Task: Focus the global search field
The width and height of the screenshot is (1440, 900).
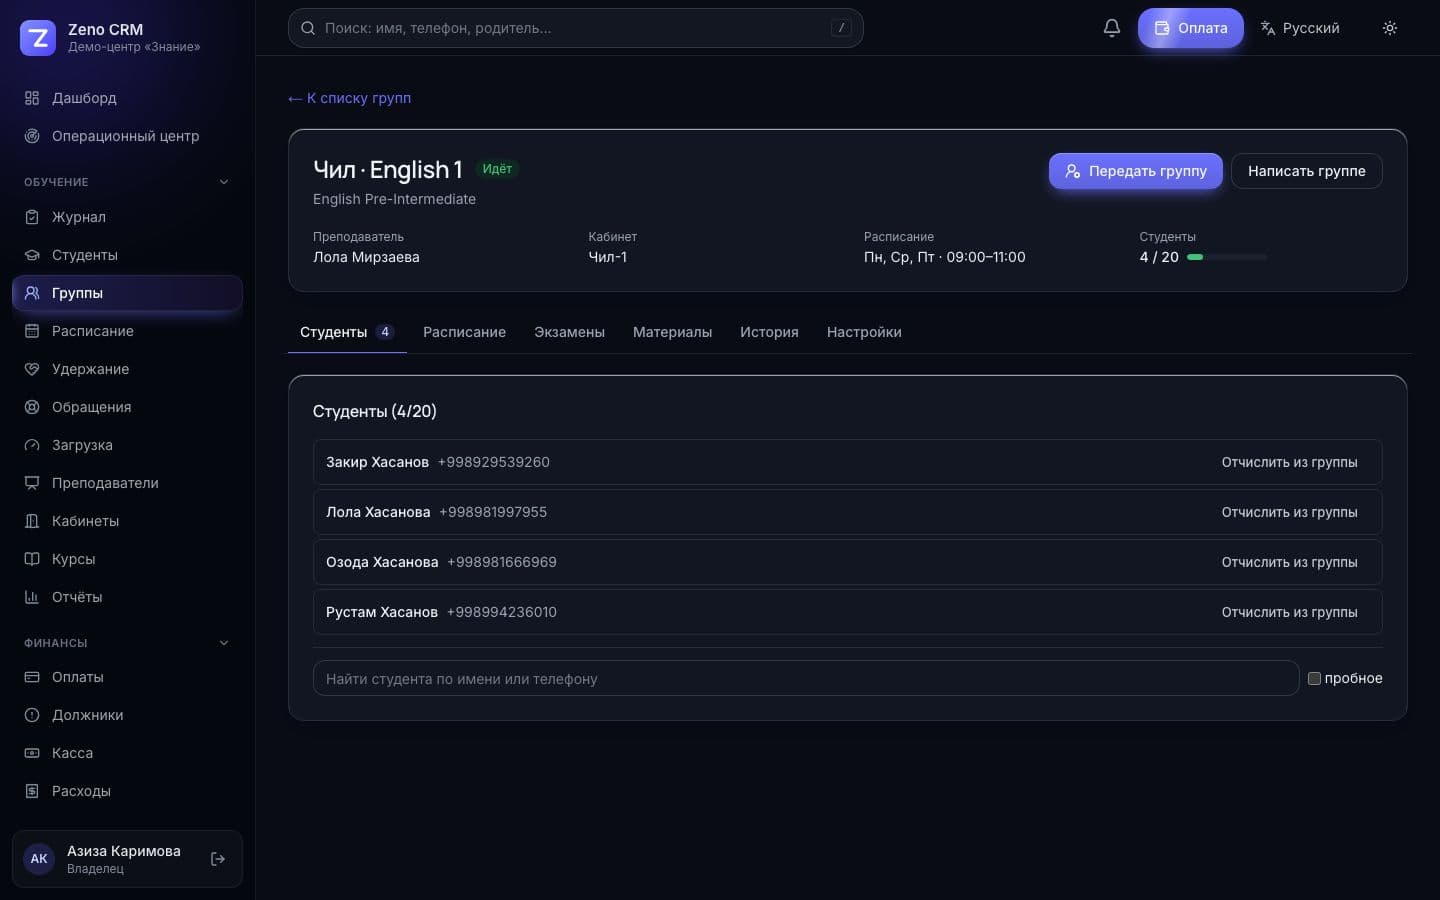Action: pyautogui.click(x=575, y=28)
